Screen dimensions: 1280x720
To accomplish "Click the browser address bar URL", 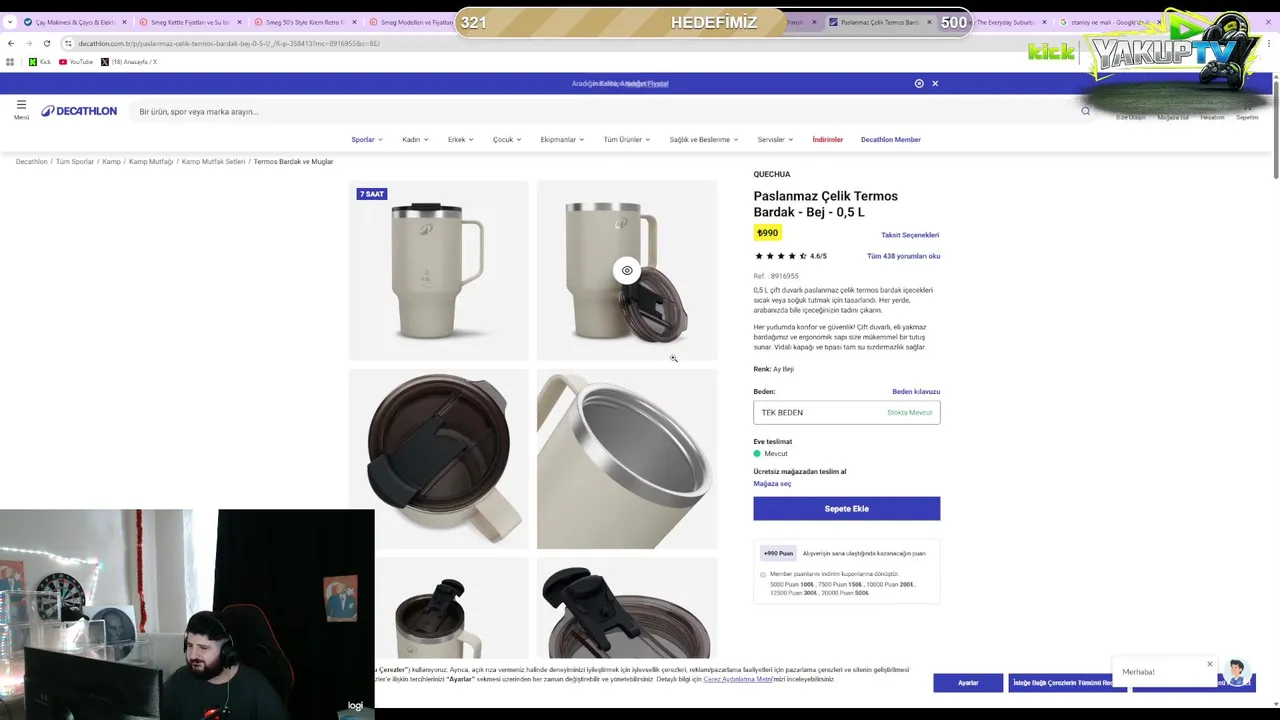I will pos(229,43).
